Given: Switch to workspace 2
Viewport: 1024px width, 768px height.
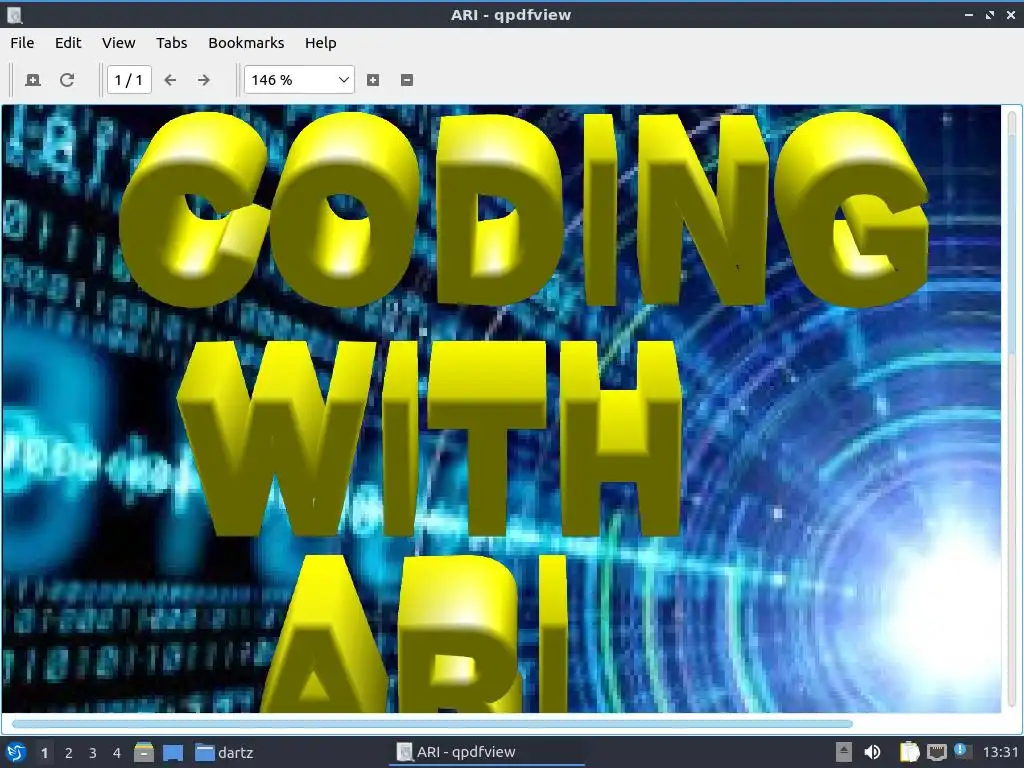Looking at the screenshot, I should pyautogui.click(x=69, y=753).
